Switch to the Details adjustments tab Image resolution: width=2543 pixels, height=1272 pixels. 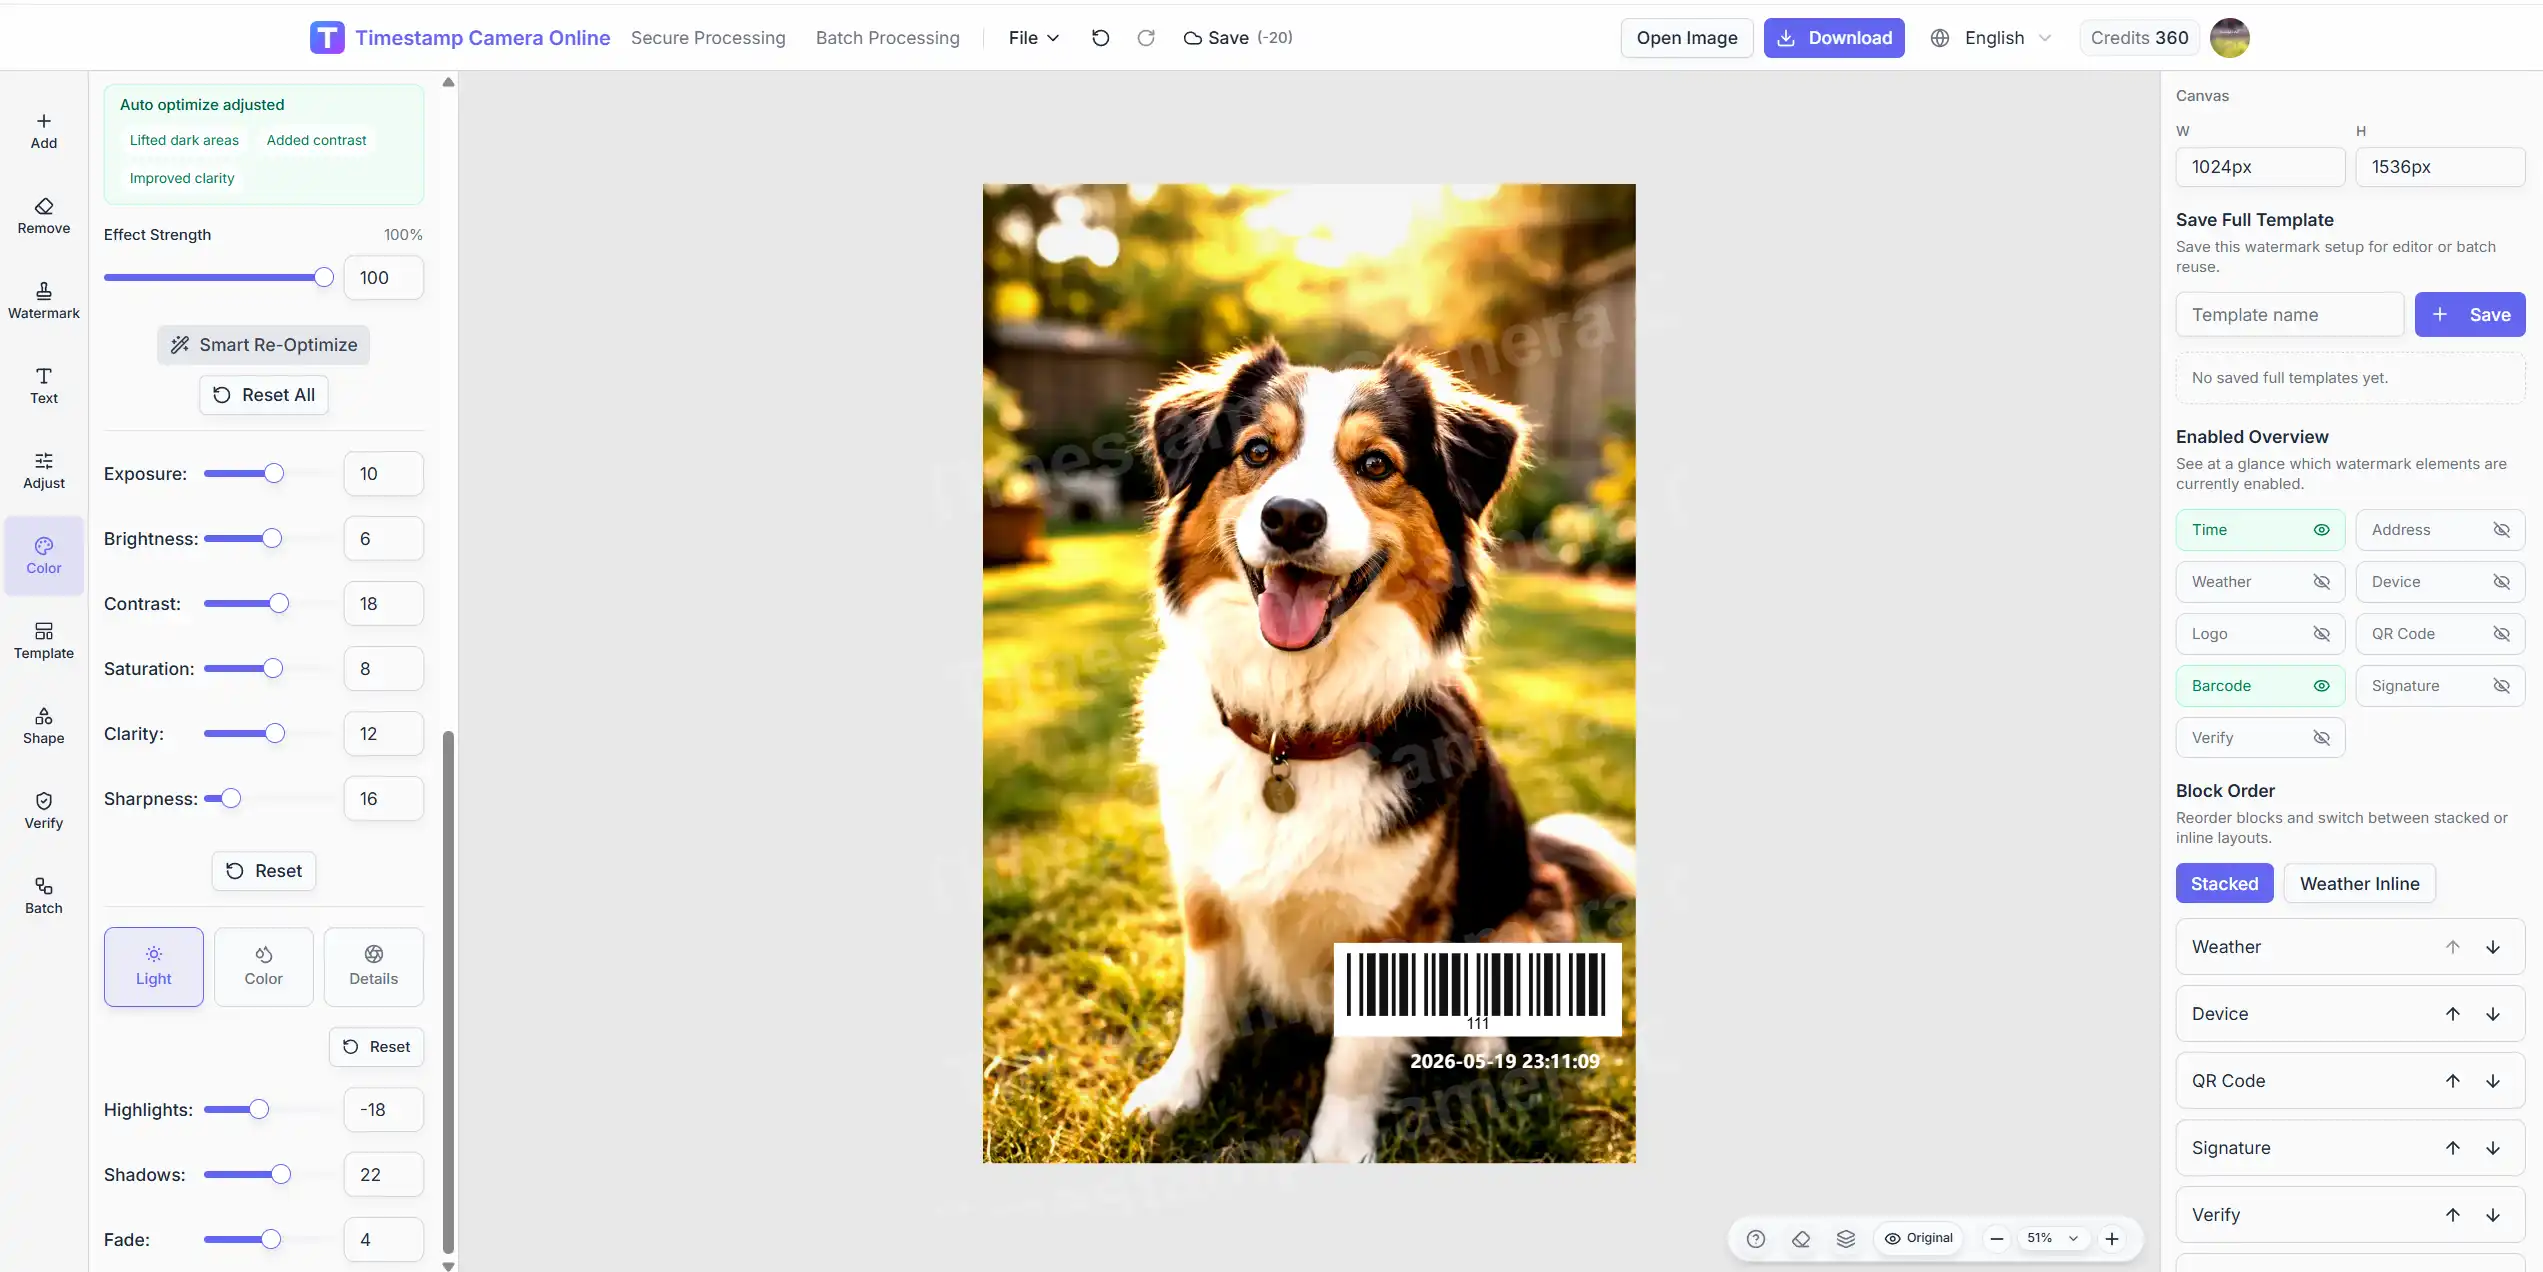(x=374, y=967)
